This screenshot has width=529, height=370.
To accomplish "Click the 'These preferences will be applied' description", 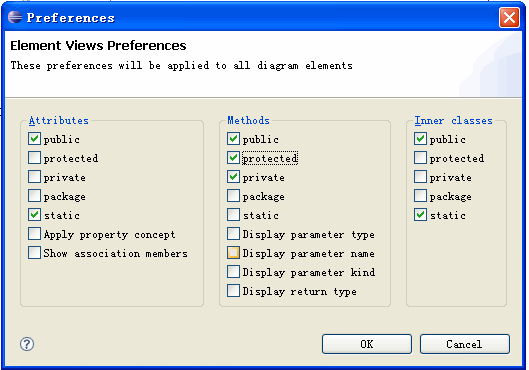I will [182, 65].
